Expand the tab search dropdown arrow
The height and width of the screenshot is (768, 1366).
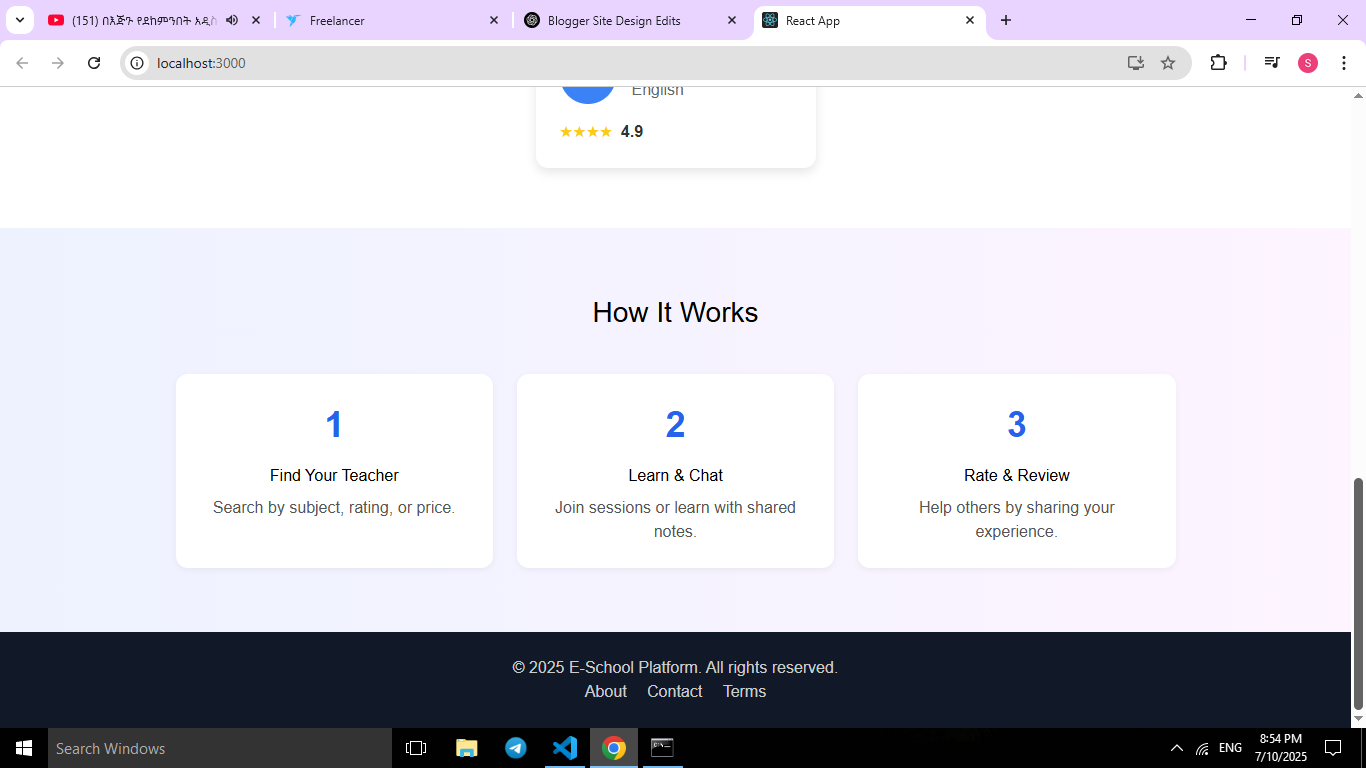coord(19,20)
